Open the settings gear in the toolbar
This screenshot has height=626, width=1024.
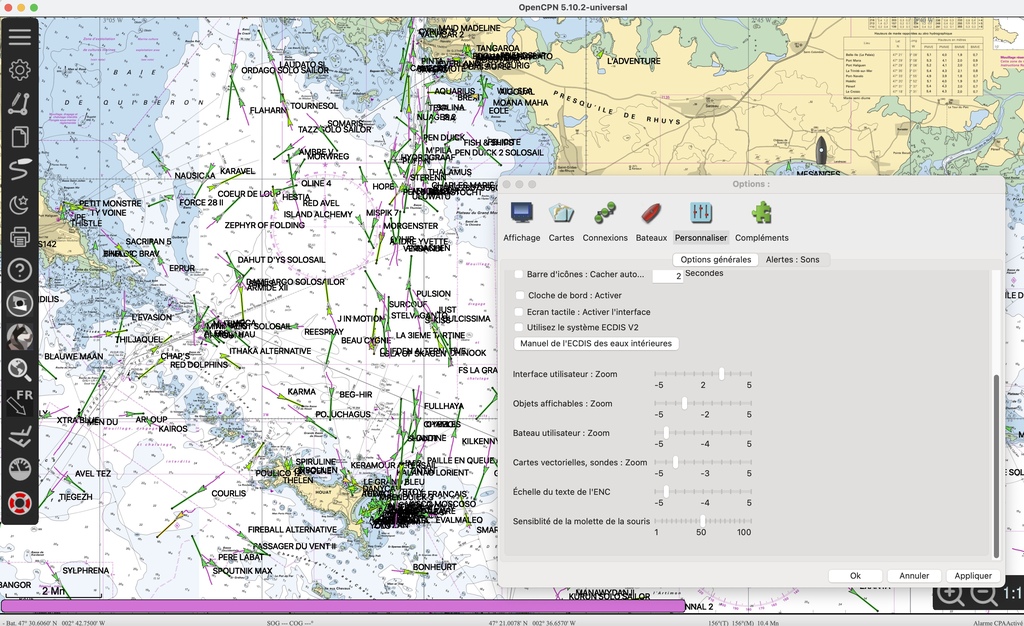pos(20,70)
